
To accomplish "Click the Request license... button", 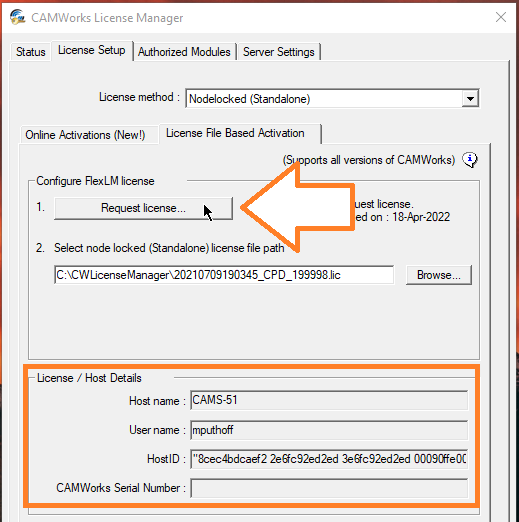I will tap(143, 208).
